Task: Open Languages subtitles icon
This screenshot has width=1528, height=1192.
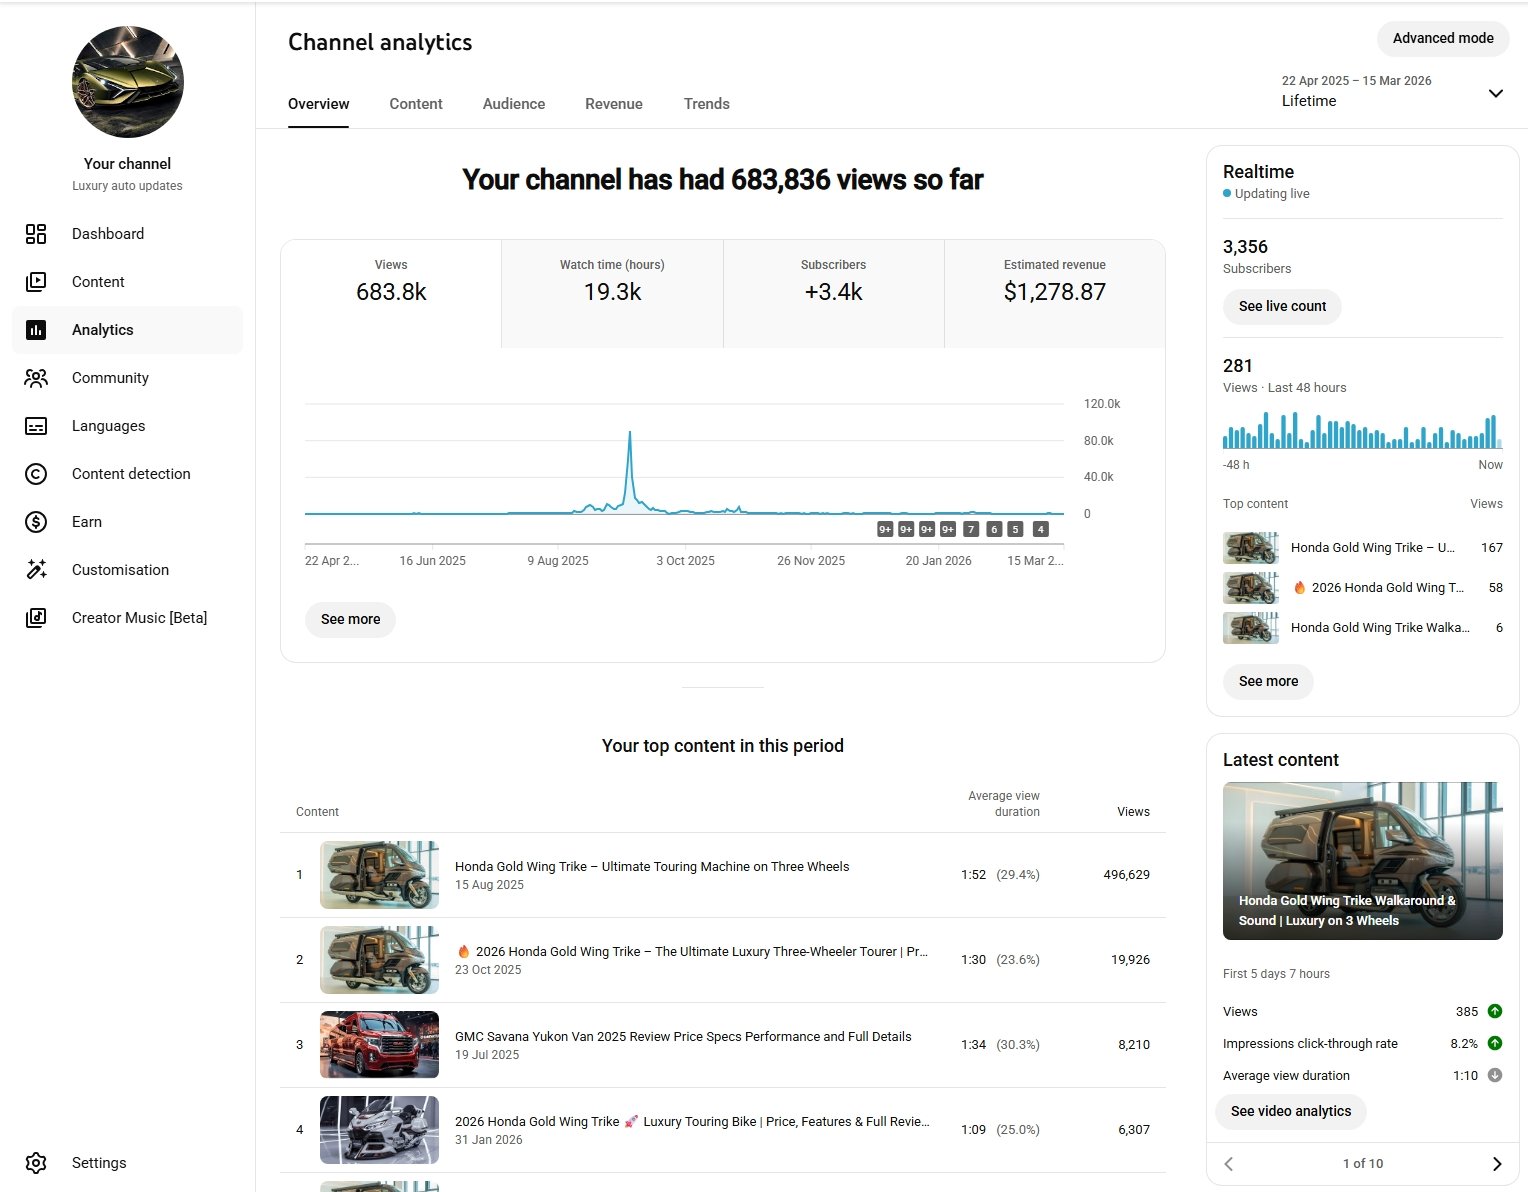Action: pyautogui.click(x=36, y=426)
